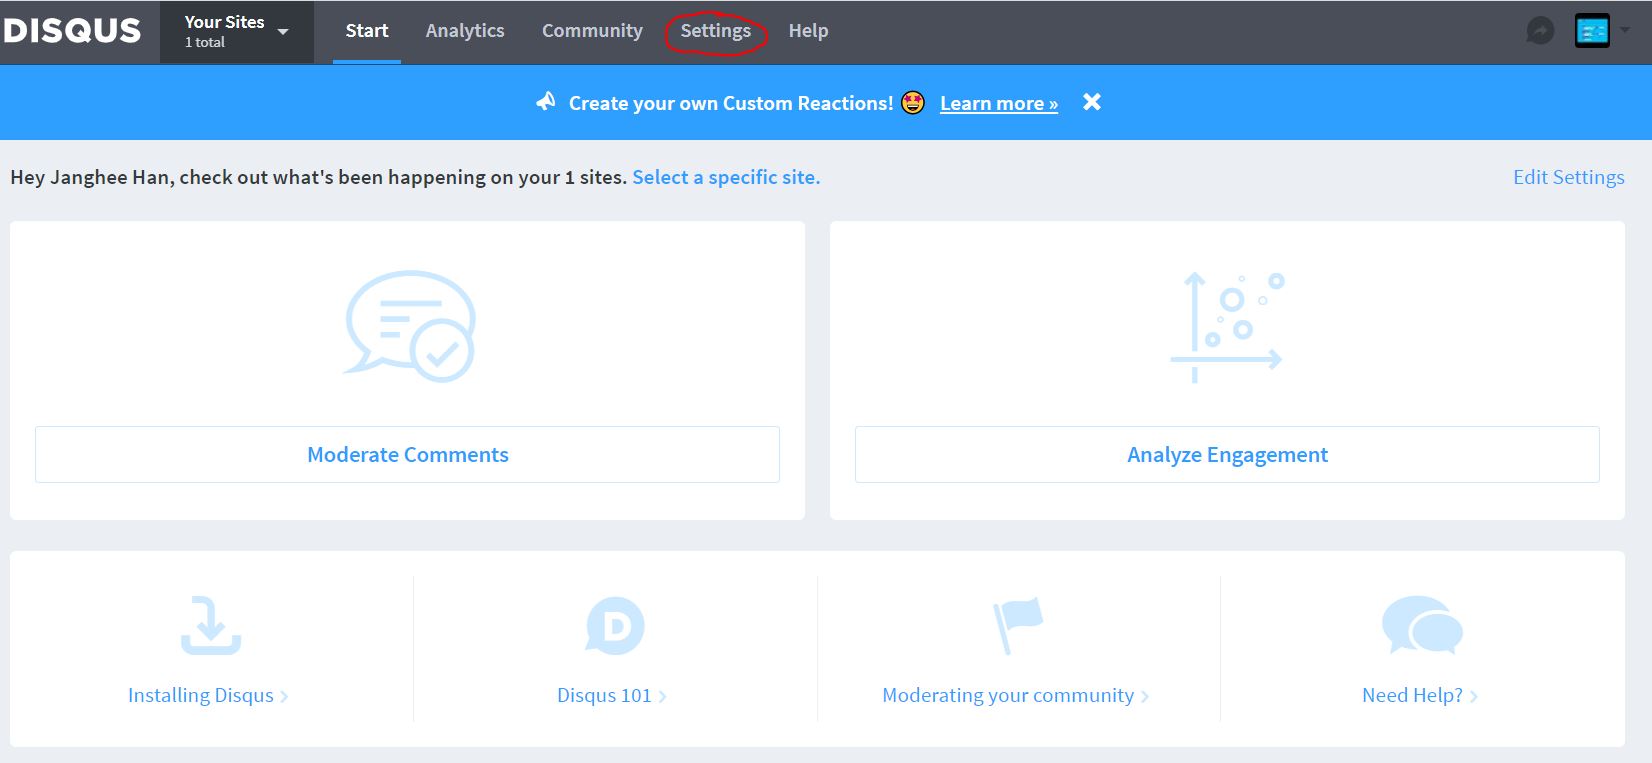Go to the Community tab

(592, 31)
